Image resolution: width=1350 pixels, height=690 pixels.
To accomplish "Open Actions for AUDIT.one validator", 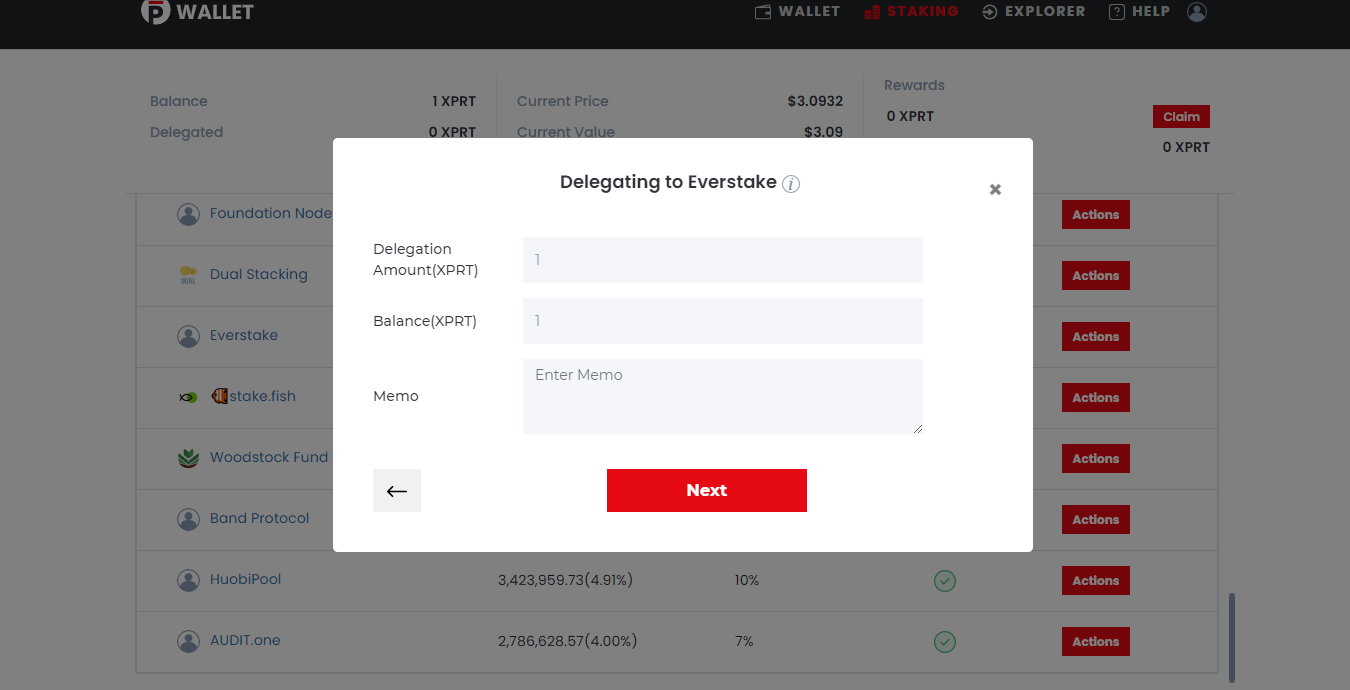I will click(1096, 641).
